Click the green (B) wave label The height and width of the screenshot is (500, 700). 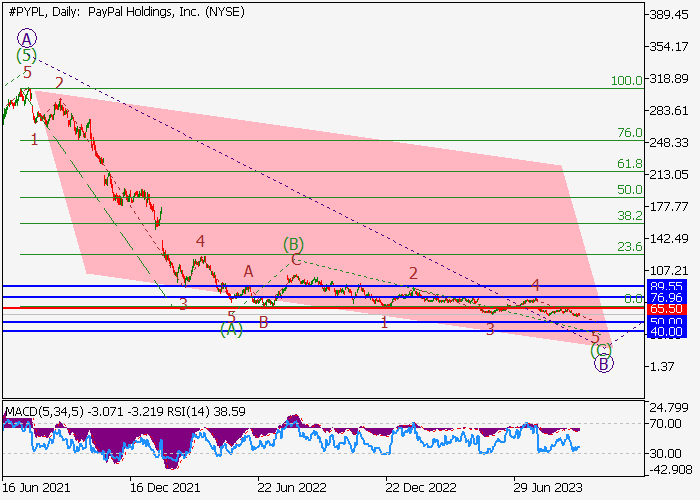(x=293, y=245)
